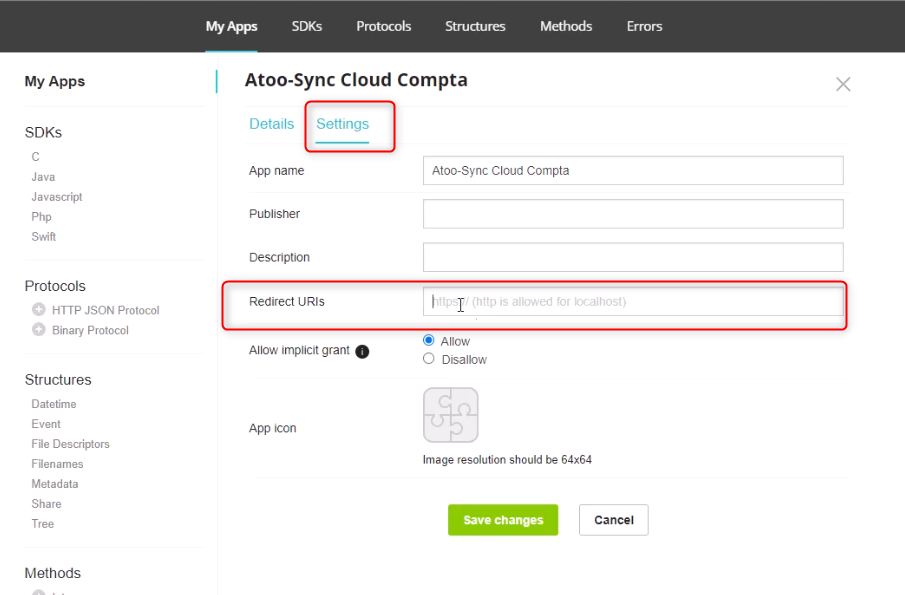Open the My Apps top navigation tab

click(231, 27)
